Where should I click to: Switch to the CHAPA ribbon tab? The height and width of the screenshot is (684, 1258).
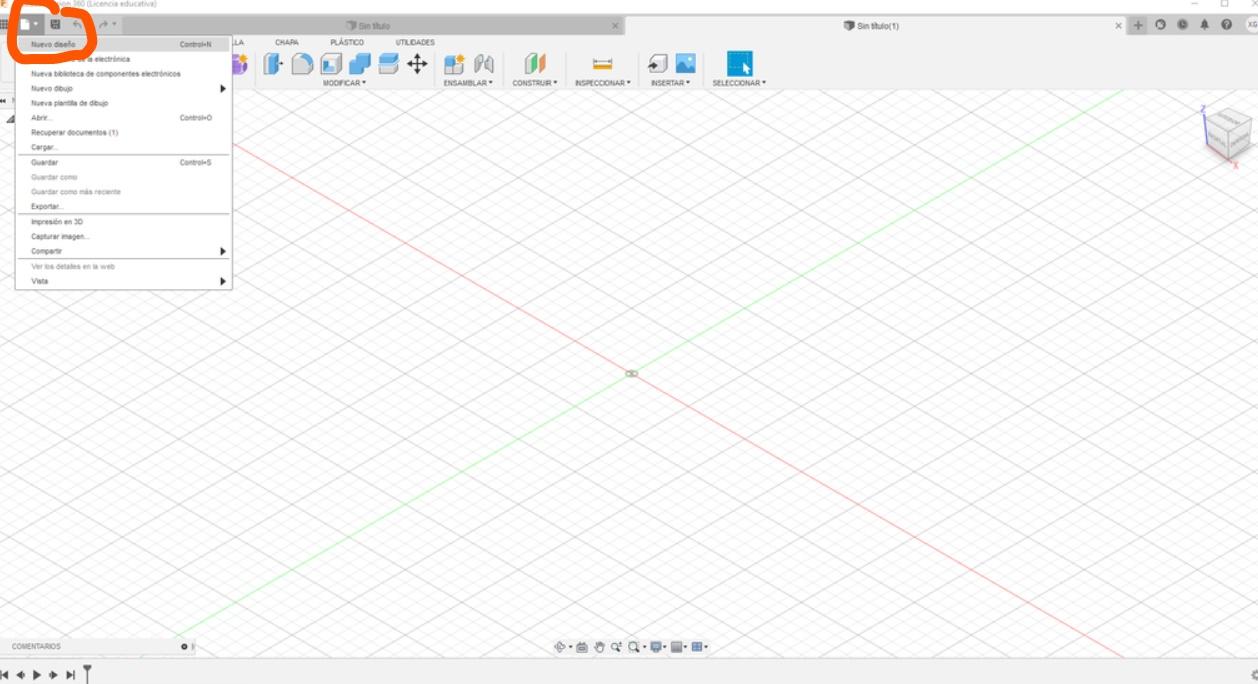click(287, 42)
